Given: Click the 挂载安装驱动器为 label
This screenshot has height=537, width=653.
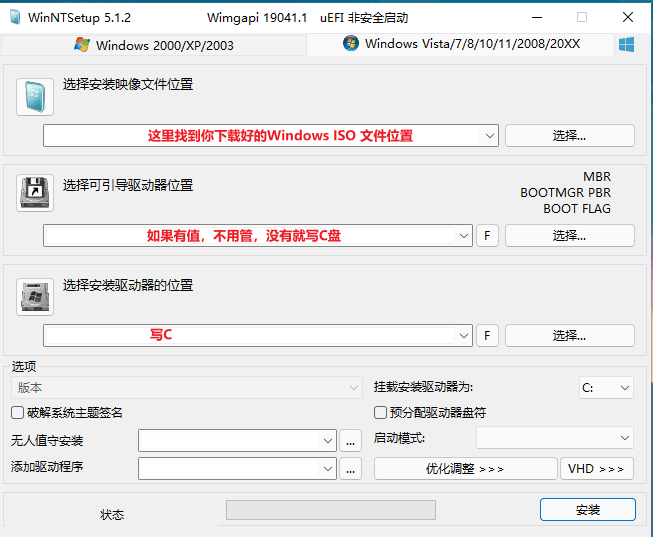Looking at the screenshot, I should [423, 387].
